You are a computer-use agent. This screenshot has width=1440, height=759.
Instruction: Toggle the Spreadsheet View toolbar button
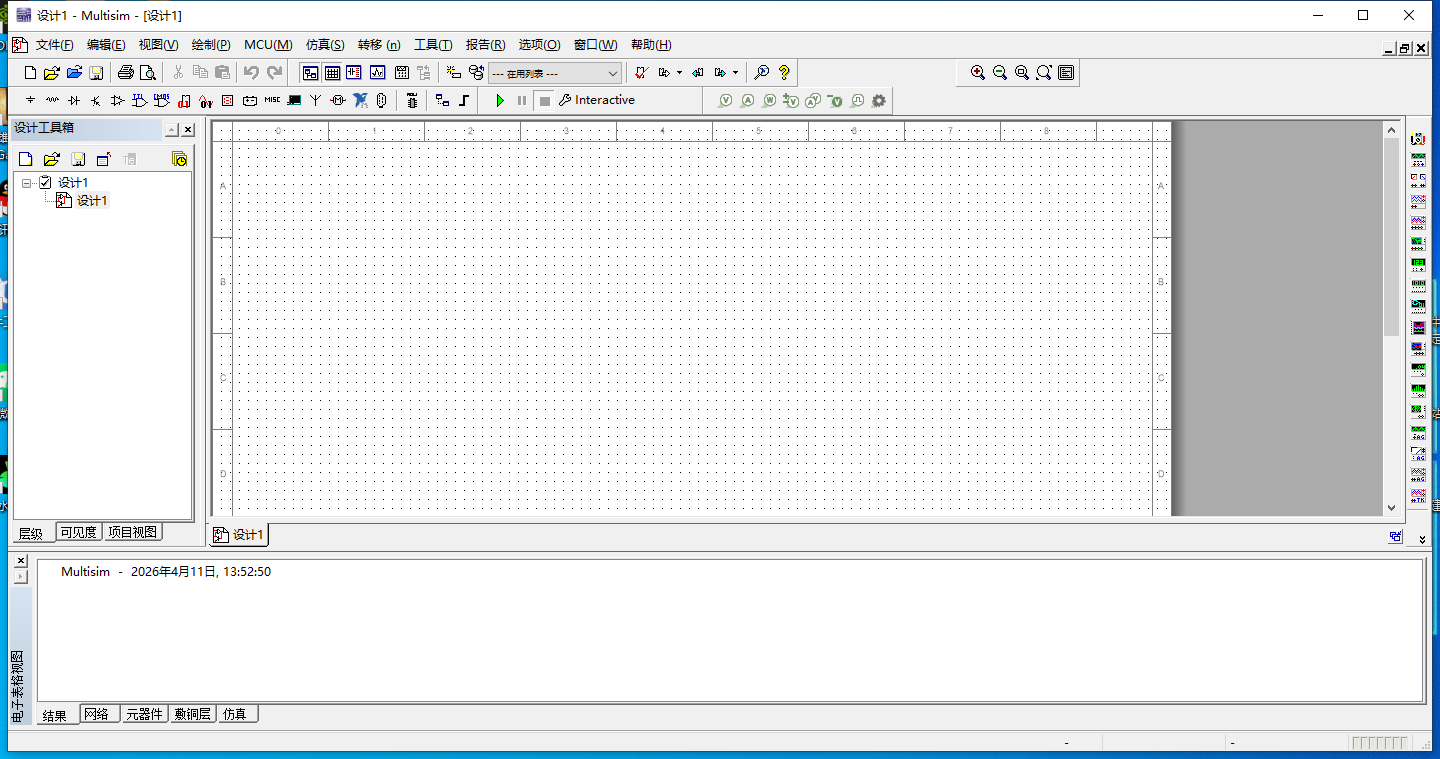click(332, 73)
